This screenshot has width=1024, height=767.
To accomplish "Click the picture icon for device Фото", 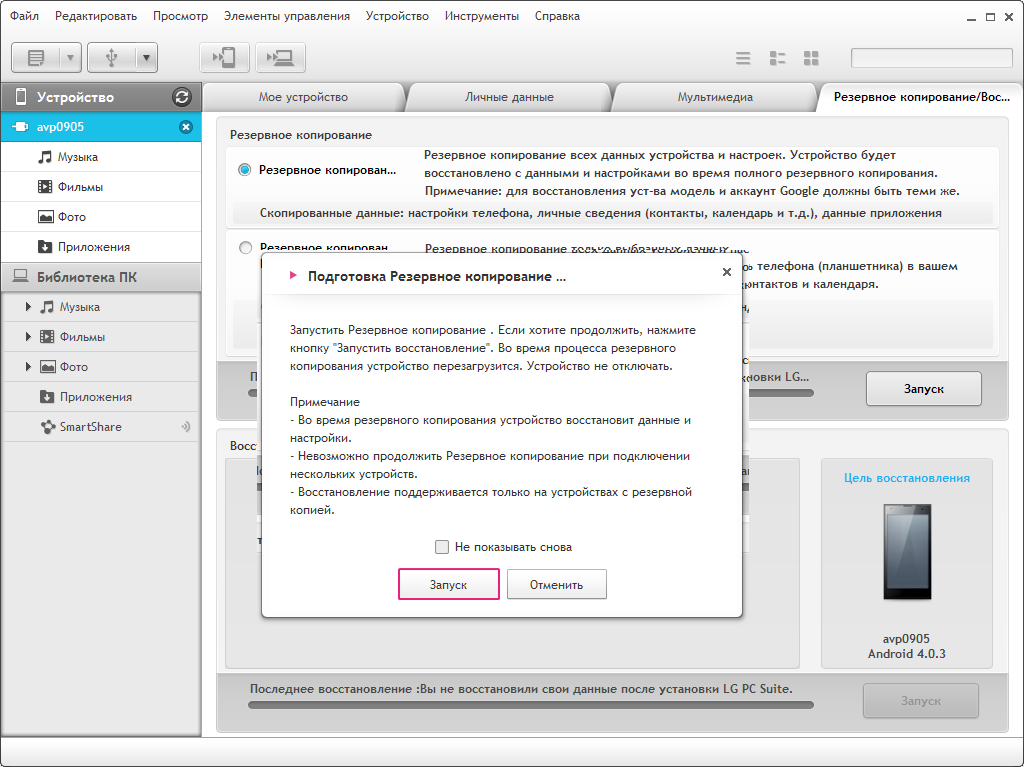I will pos(45,217).
